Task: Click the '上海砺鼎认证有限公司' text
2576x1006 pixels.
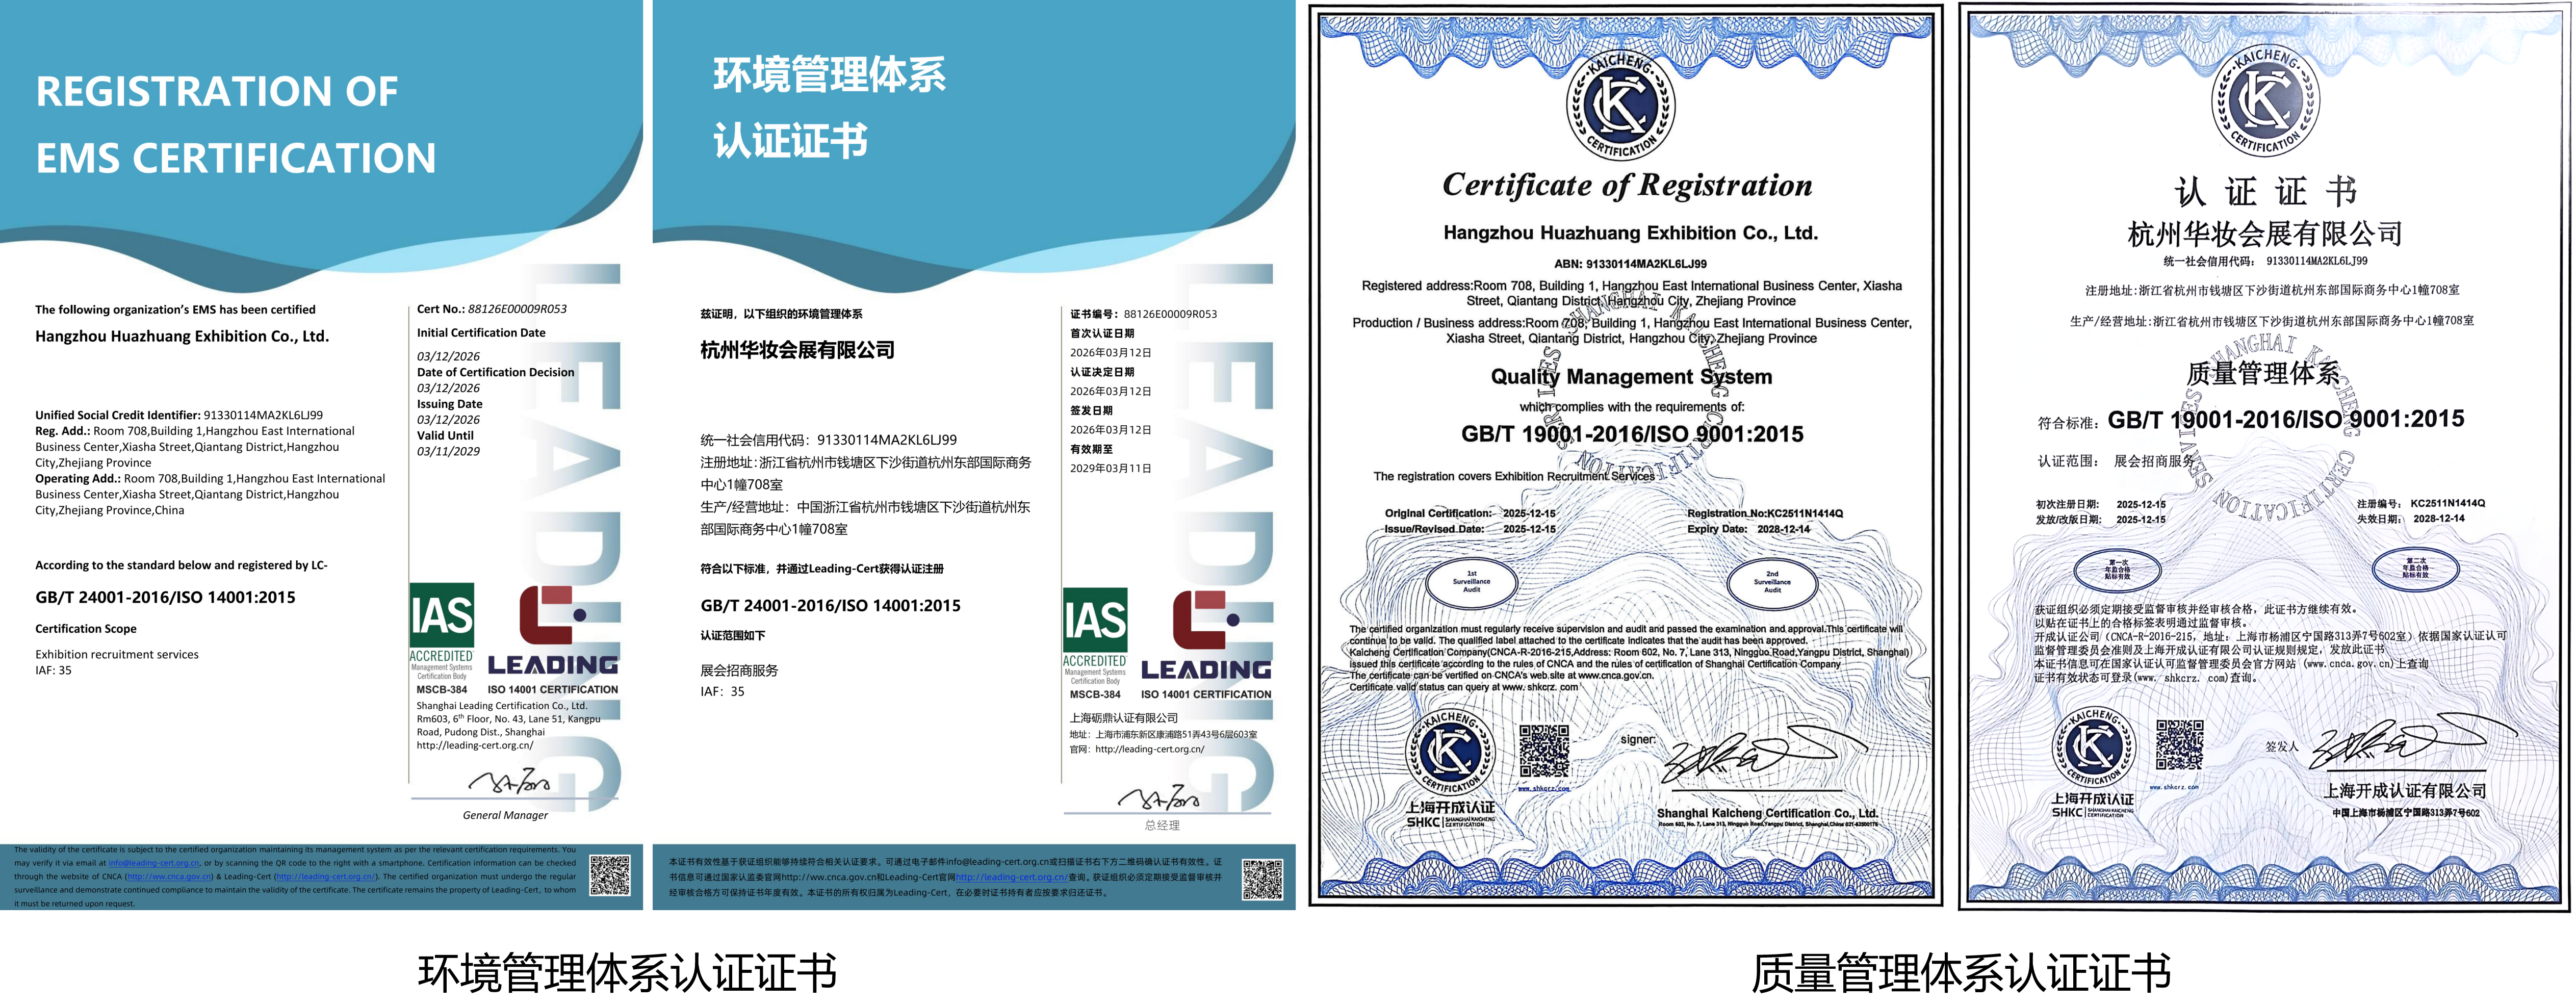Action: pos(1124,718)
